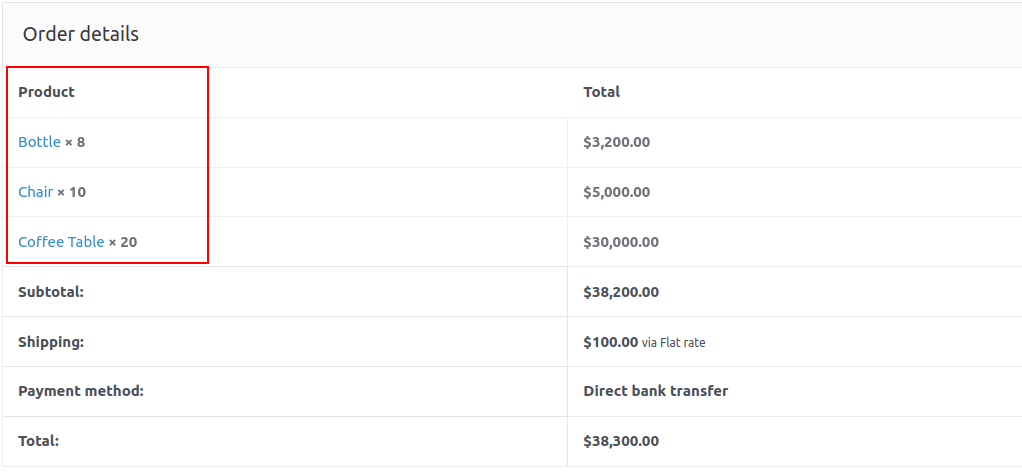
Task: Select the $30,000.00 Coffee Table total
Action: 620,242
